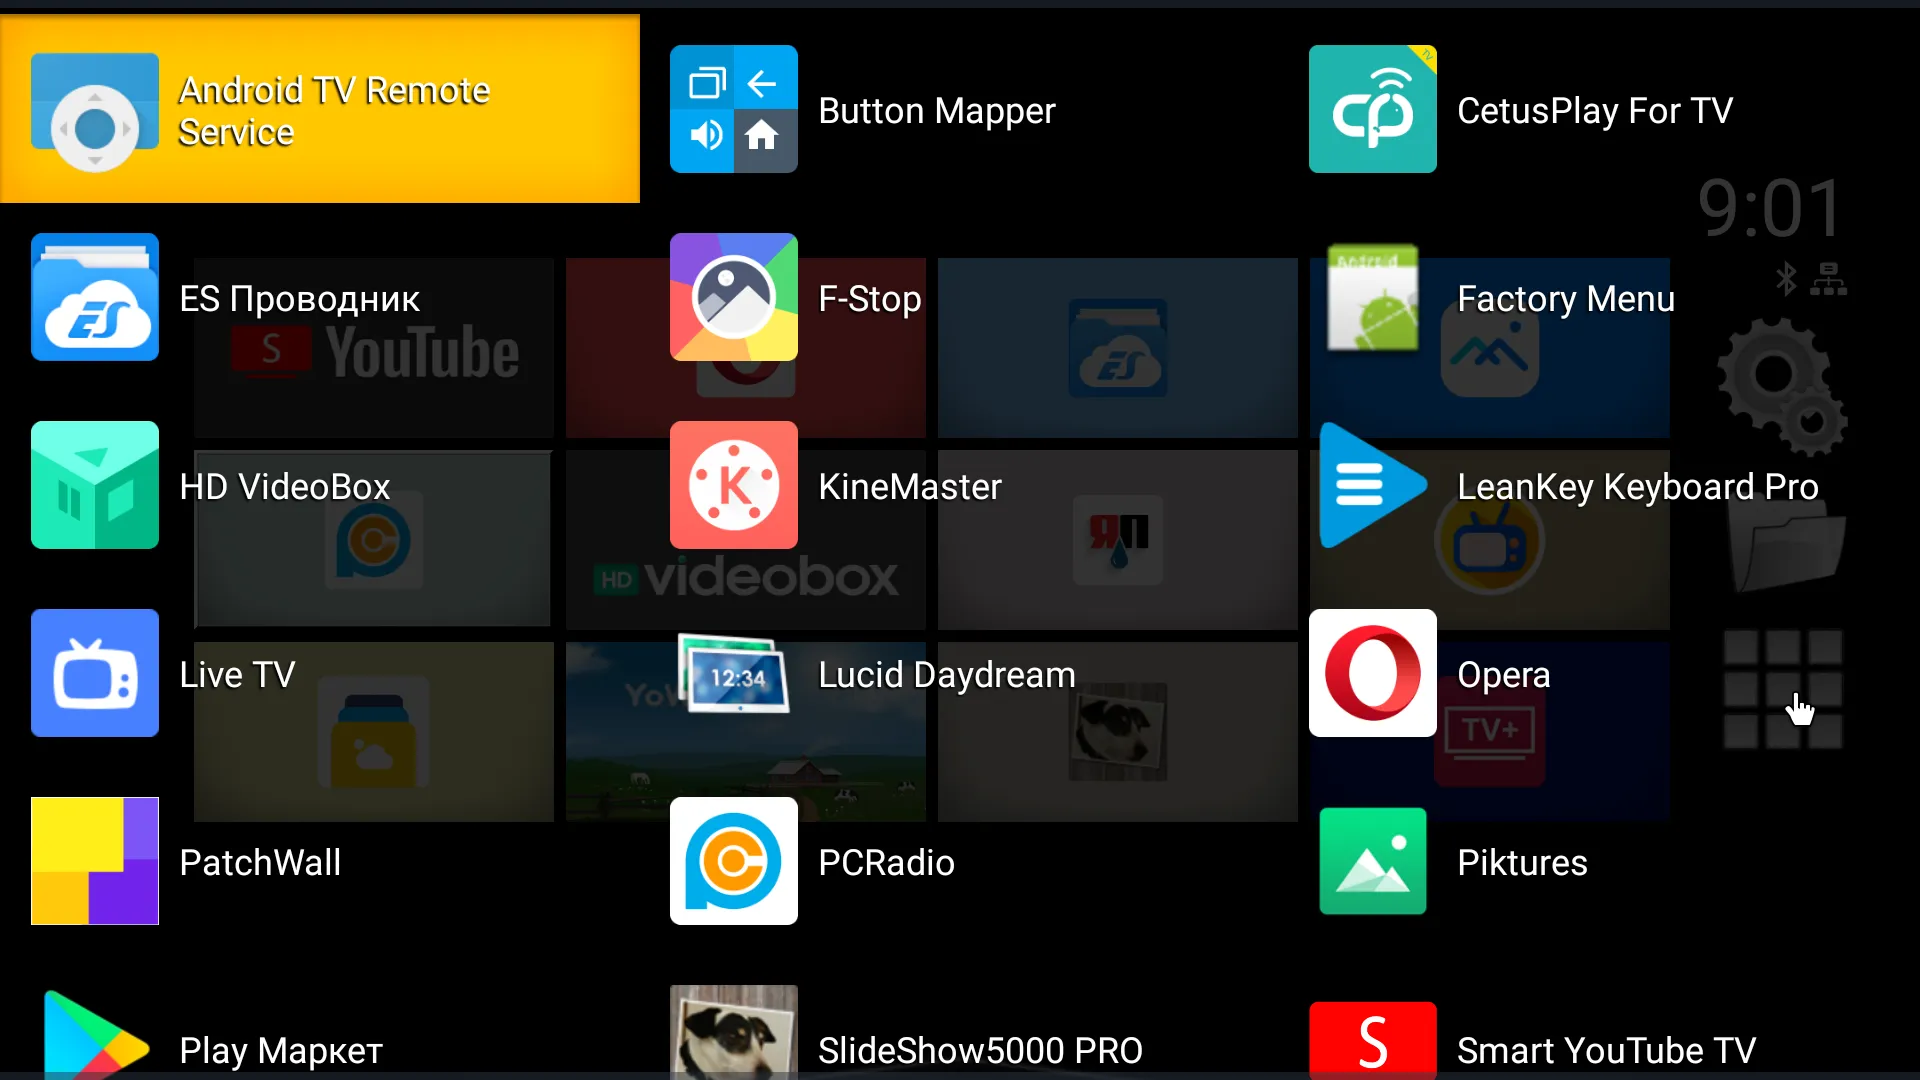Launch the SlideShow5000 PRO dog icon
This screenshot has height=1080, width=1920.
734,1033
